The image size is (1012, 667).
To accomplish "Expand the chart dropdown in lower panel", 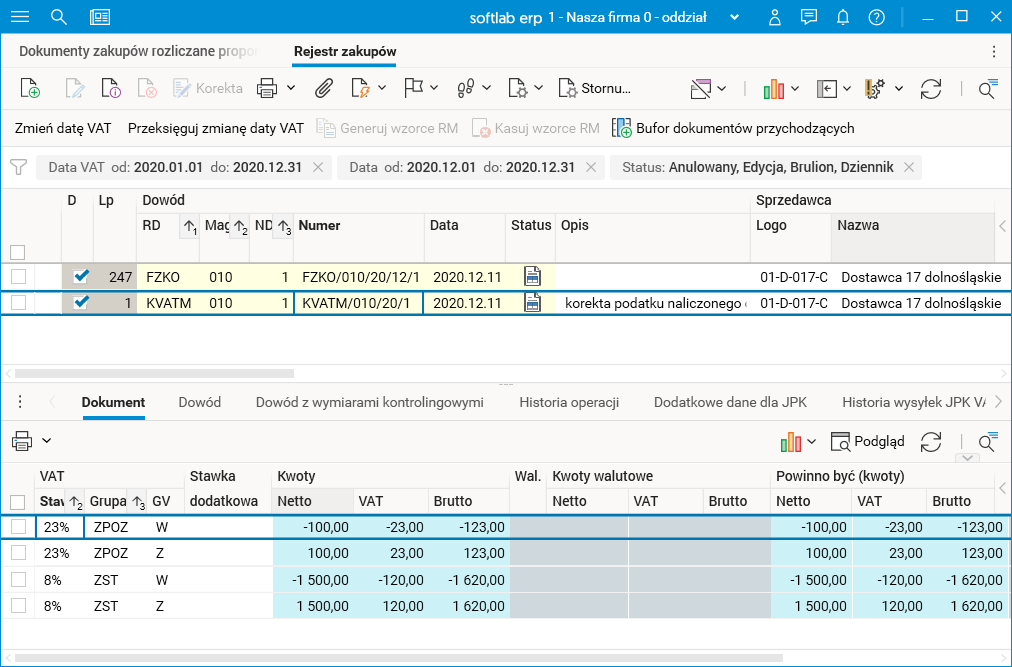I will point(811,441).
